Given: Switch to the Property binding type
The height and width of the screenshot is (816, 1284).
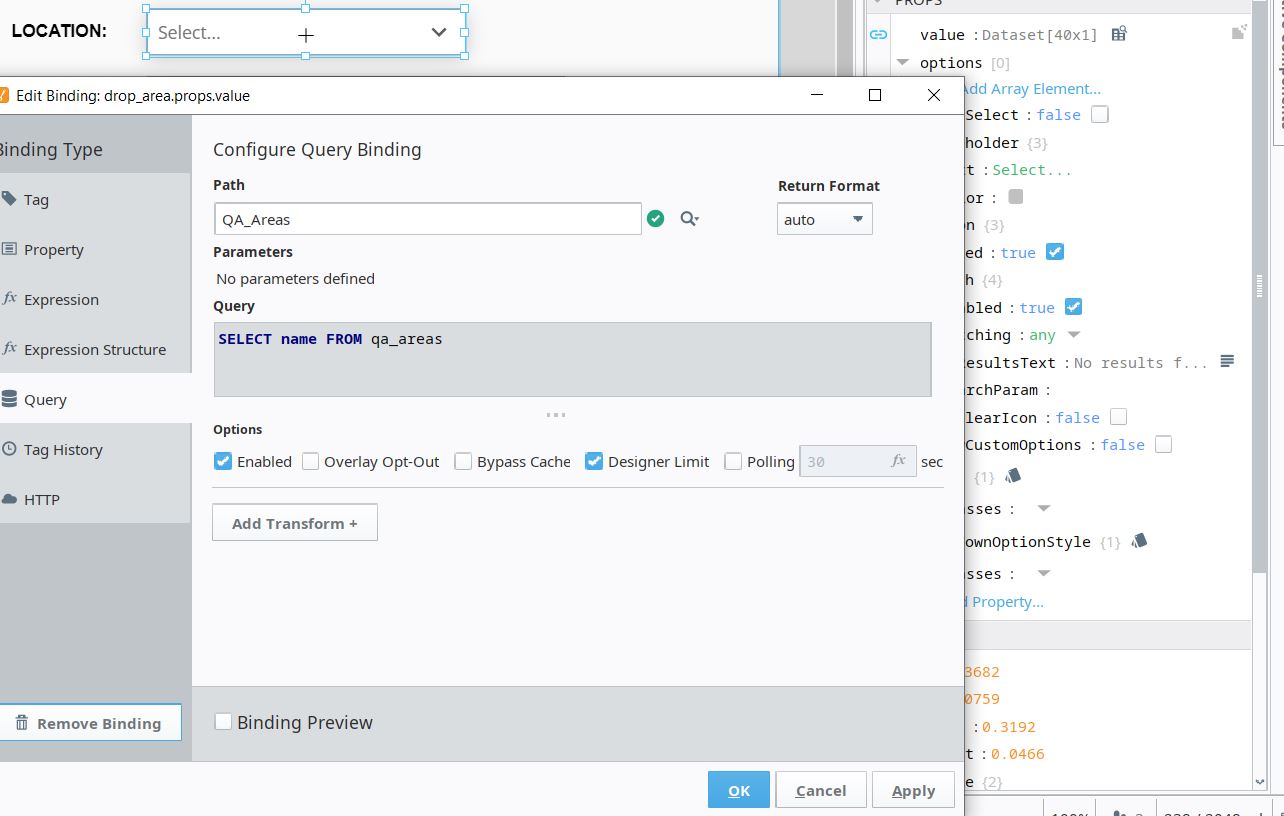Looking at the screenshot, I should coord(95,249).
